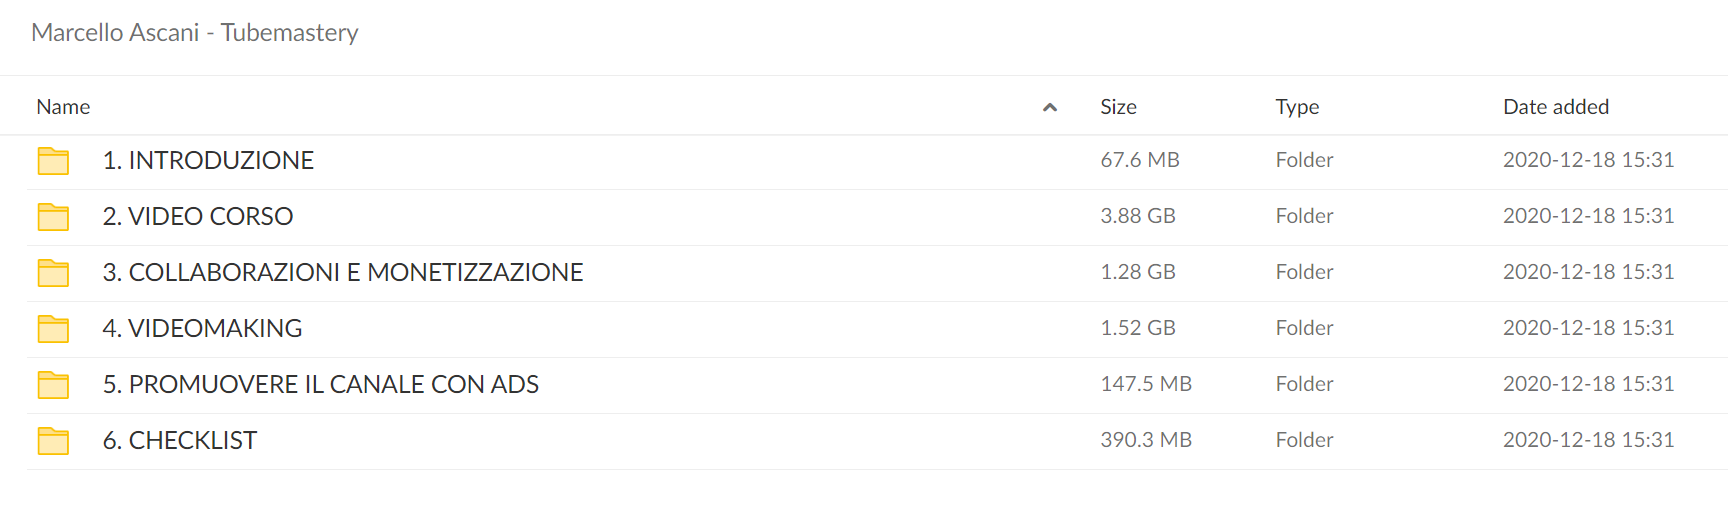The image size is (1728, 516).
Task: Click the folder icon for 4. VIDEOMAKING
Action: [x=53, y=329]
